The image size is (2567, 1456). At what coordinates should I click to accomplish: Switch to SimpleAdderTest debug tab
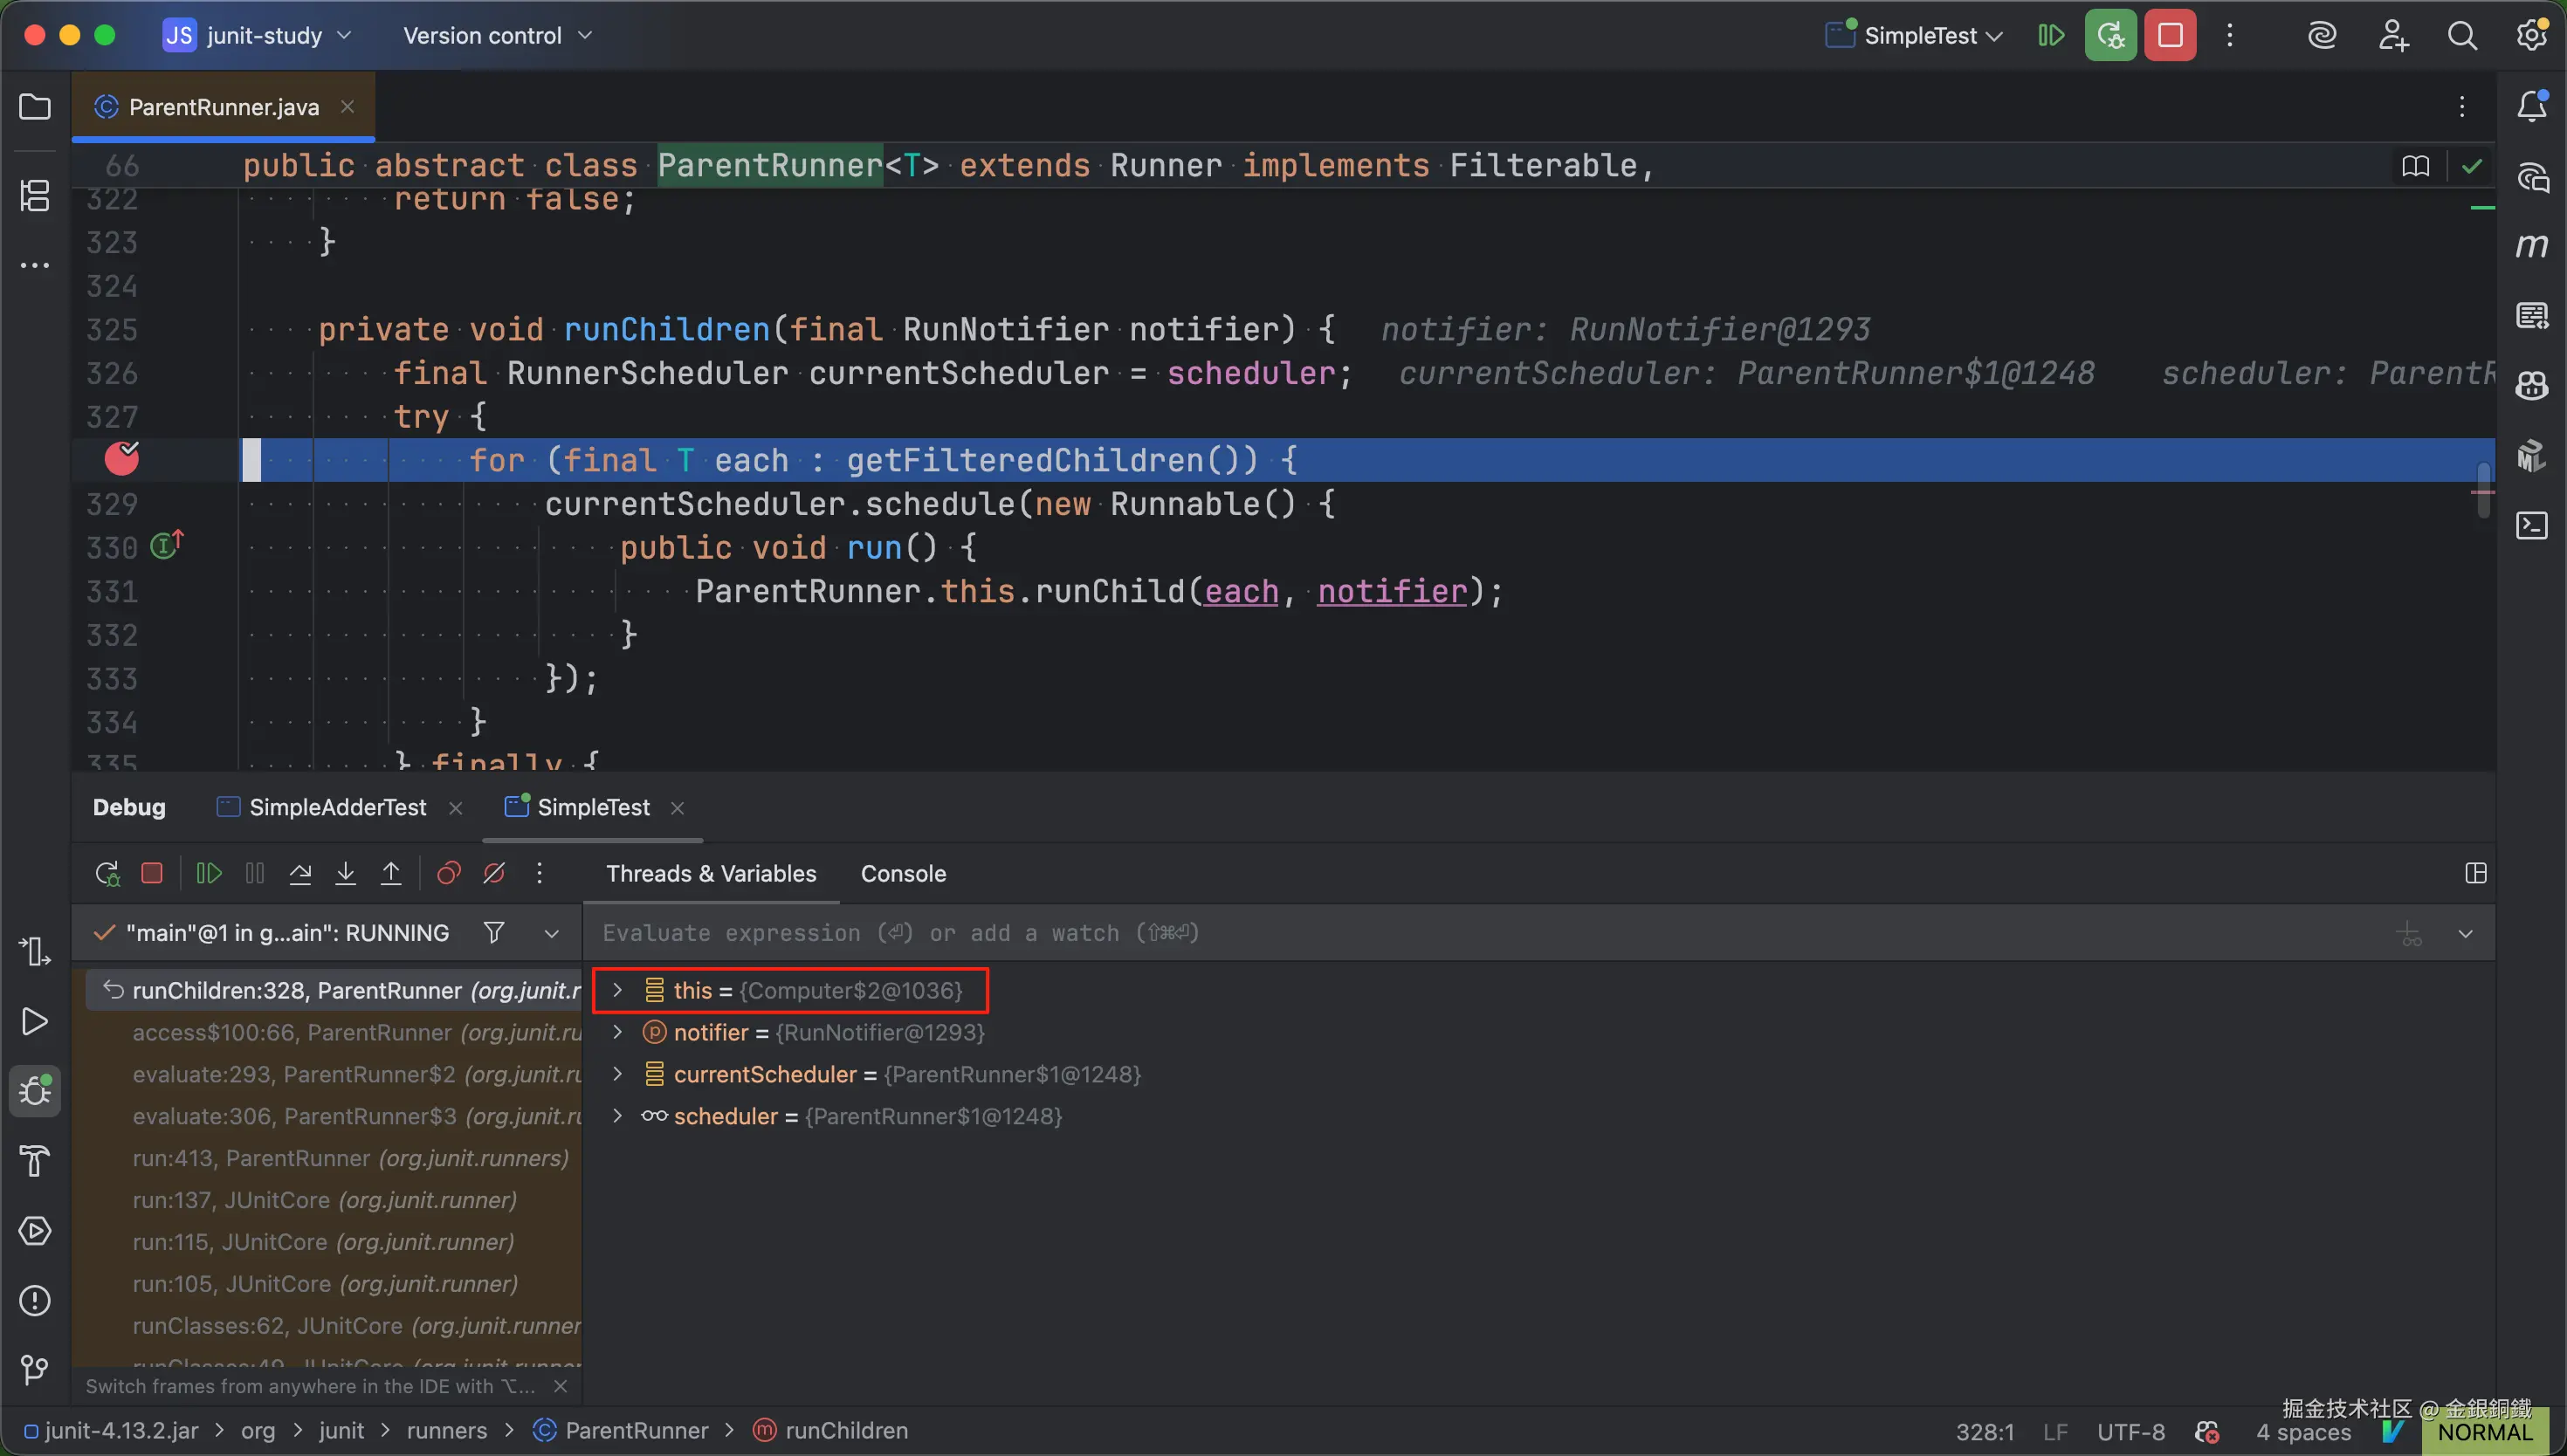tap(337, 807)
